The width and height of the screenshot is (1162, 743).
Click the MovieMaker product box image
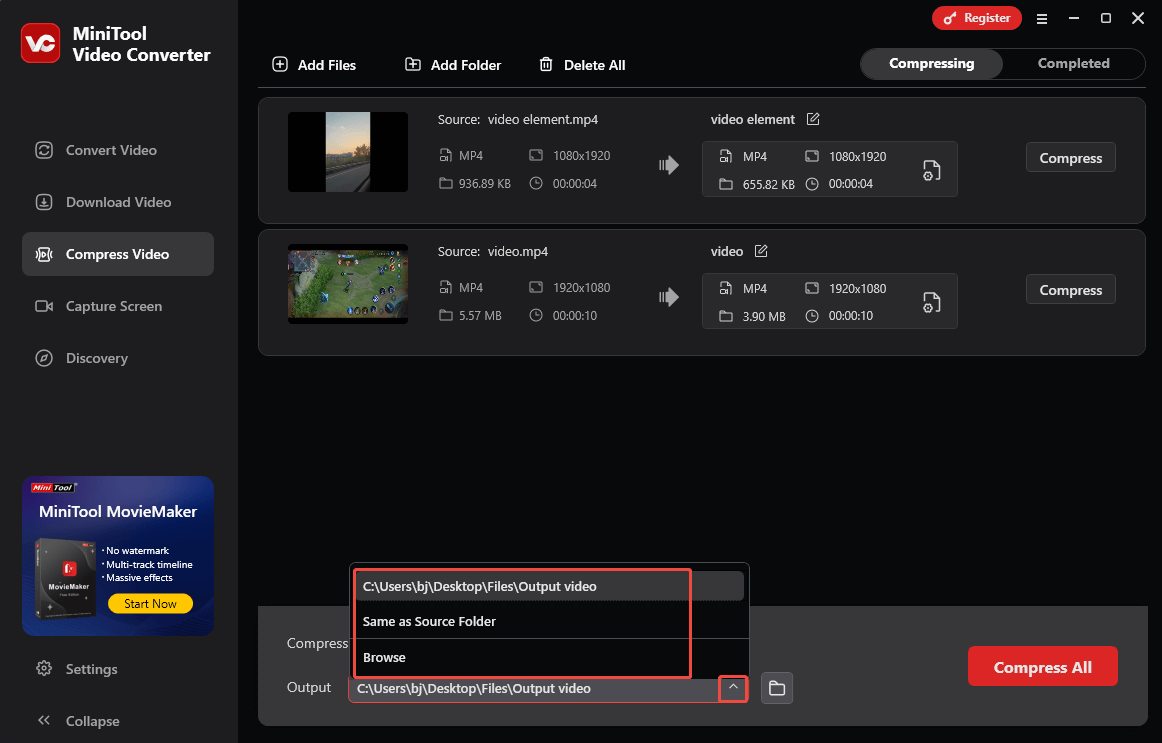click(x=66, y=578)
